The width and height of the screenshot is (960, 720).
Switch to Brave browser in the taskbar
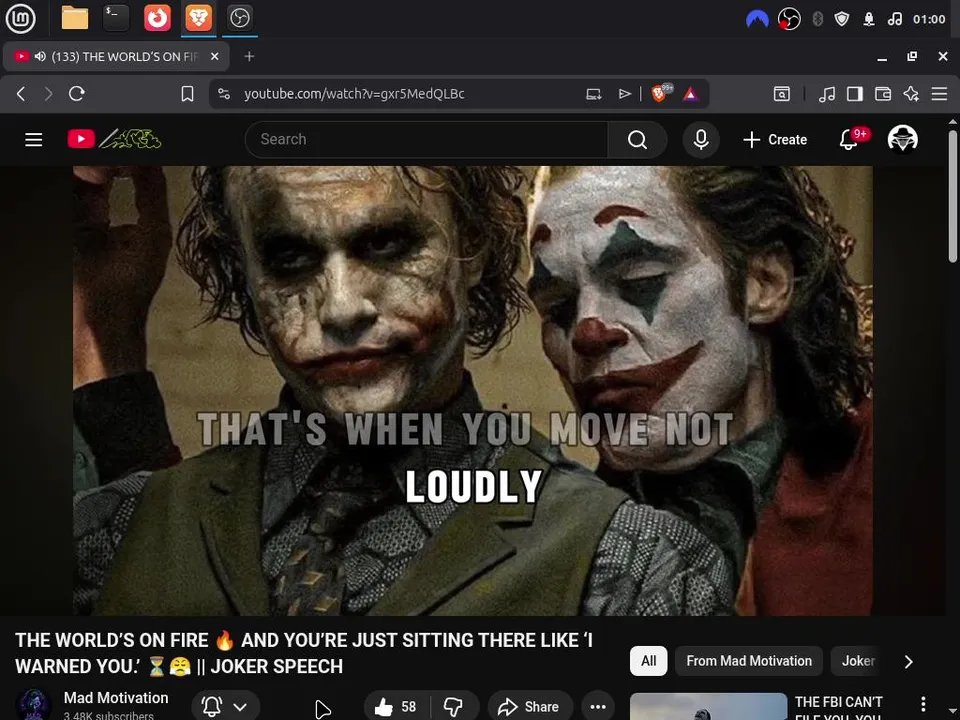tap(198, 18)
